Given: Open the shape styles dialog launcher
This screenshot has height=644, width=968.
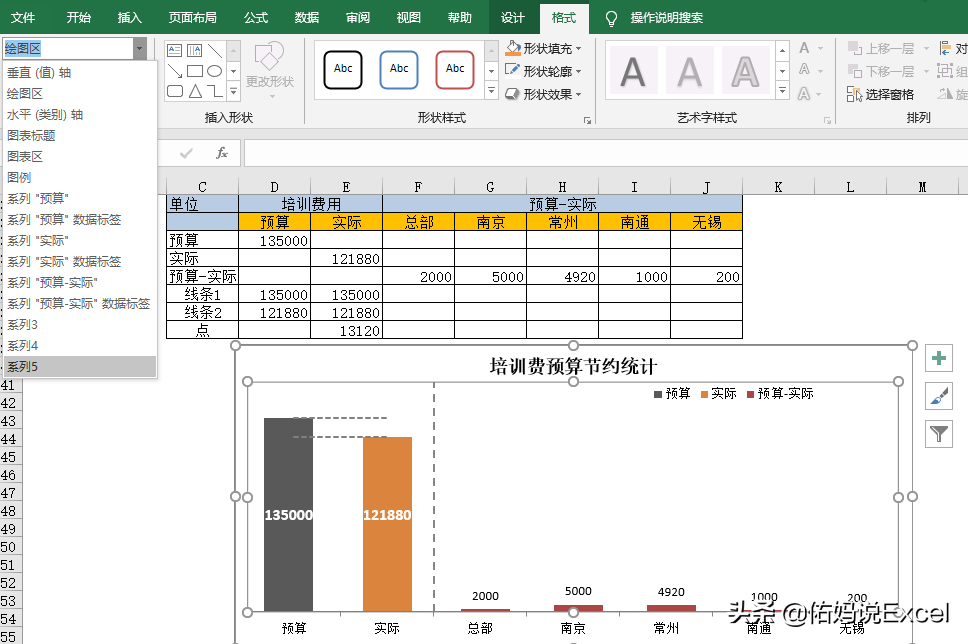Looking at the screenshot, I should (587, 120).
